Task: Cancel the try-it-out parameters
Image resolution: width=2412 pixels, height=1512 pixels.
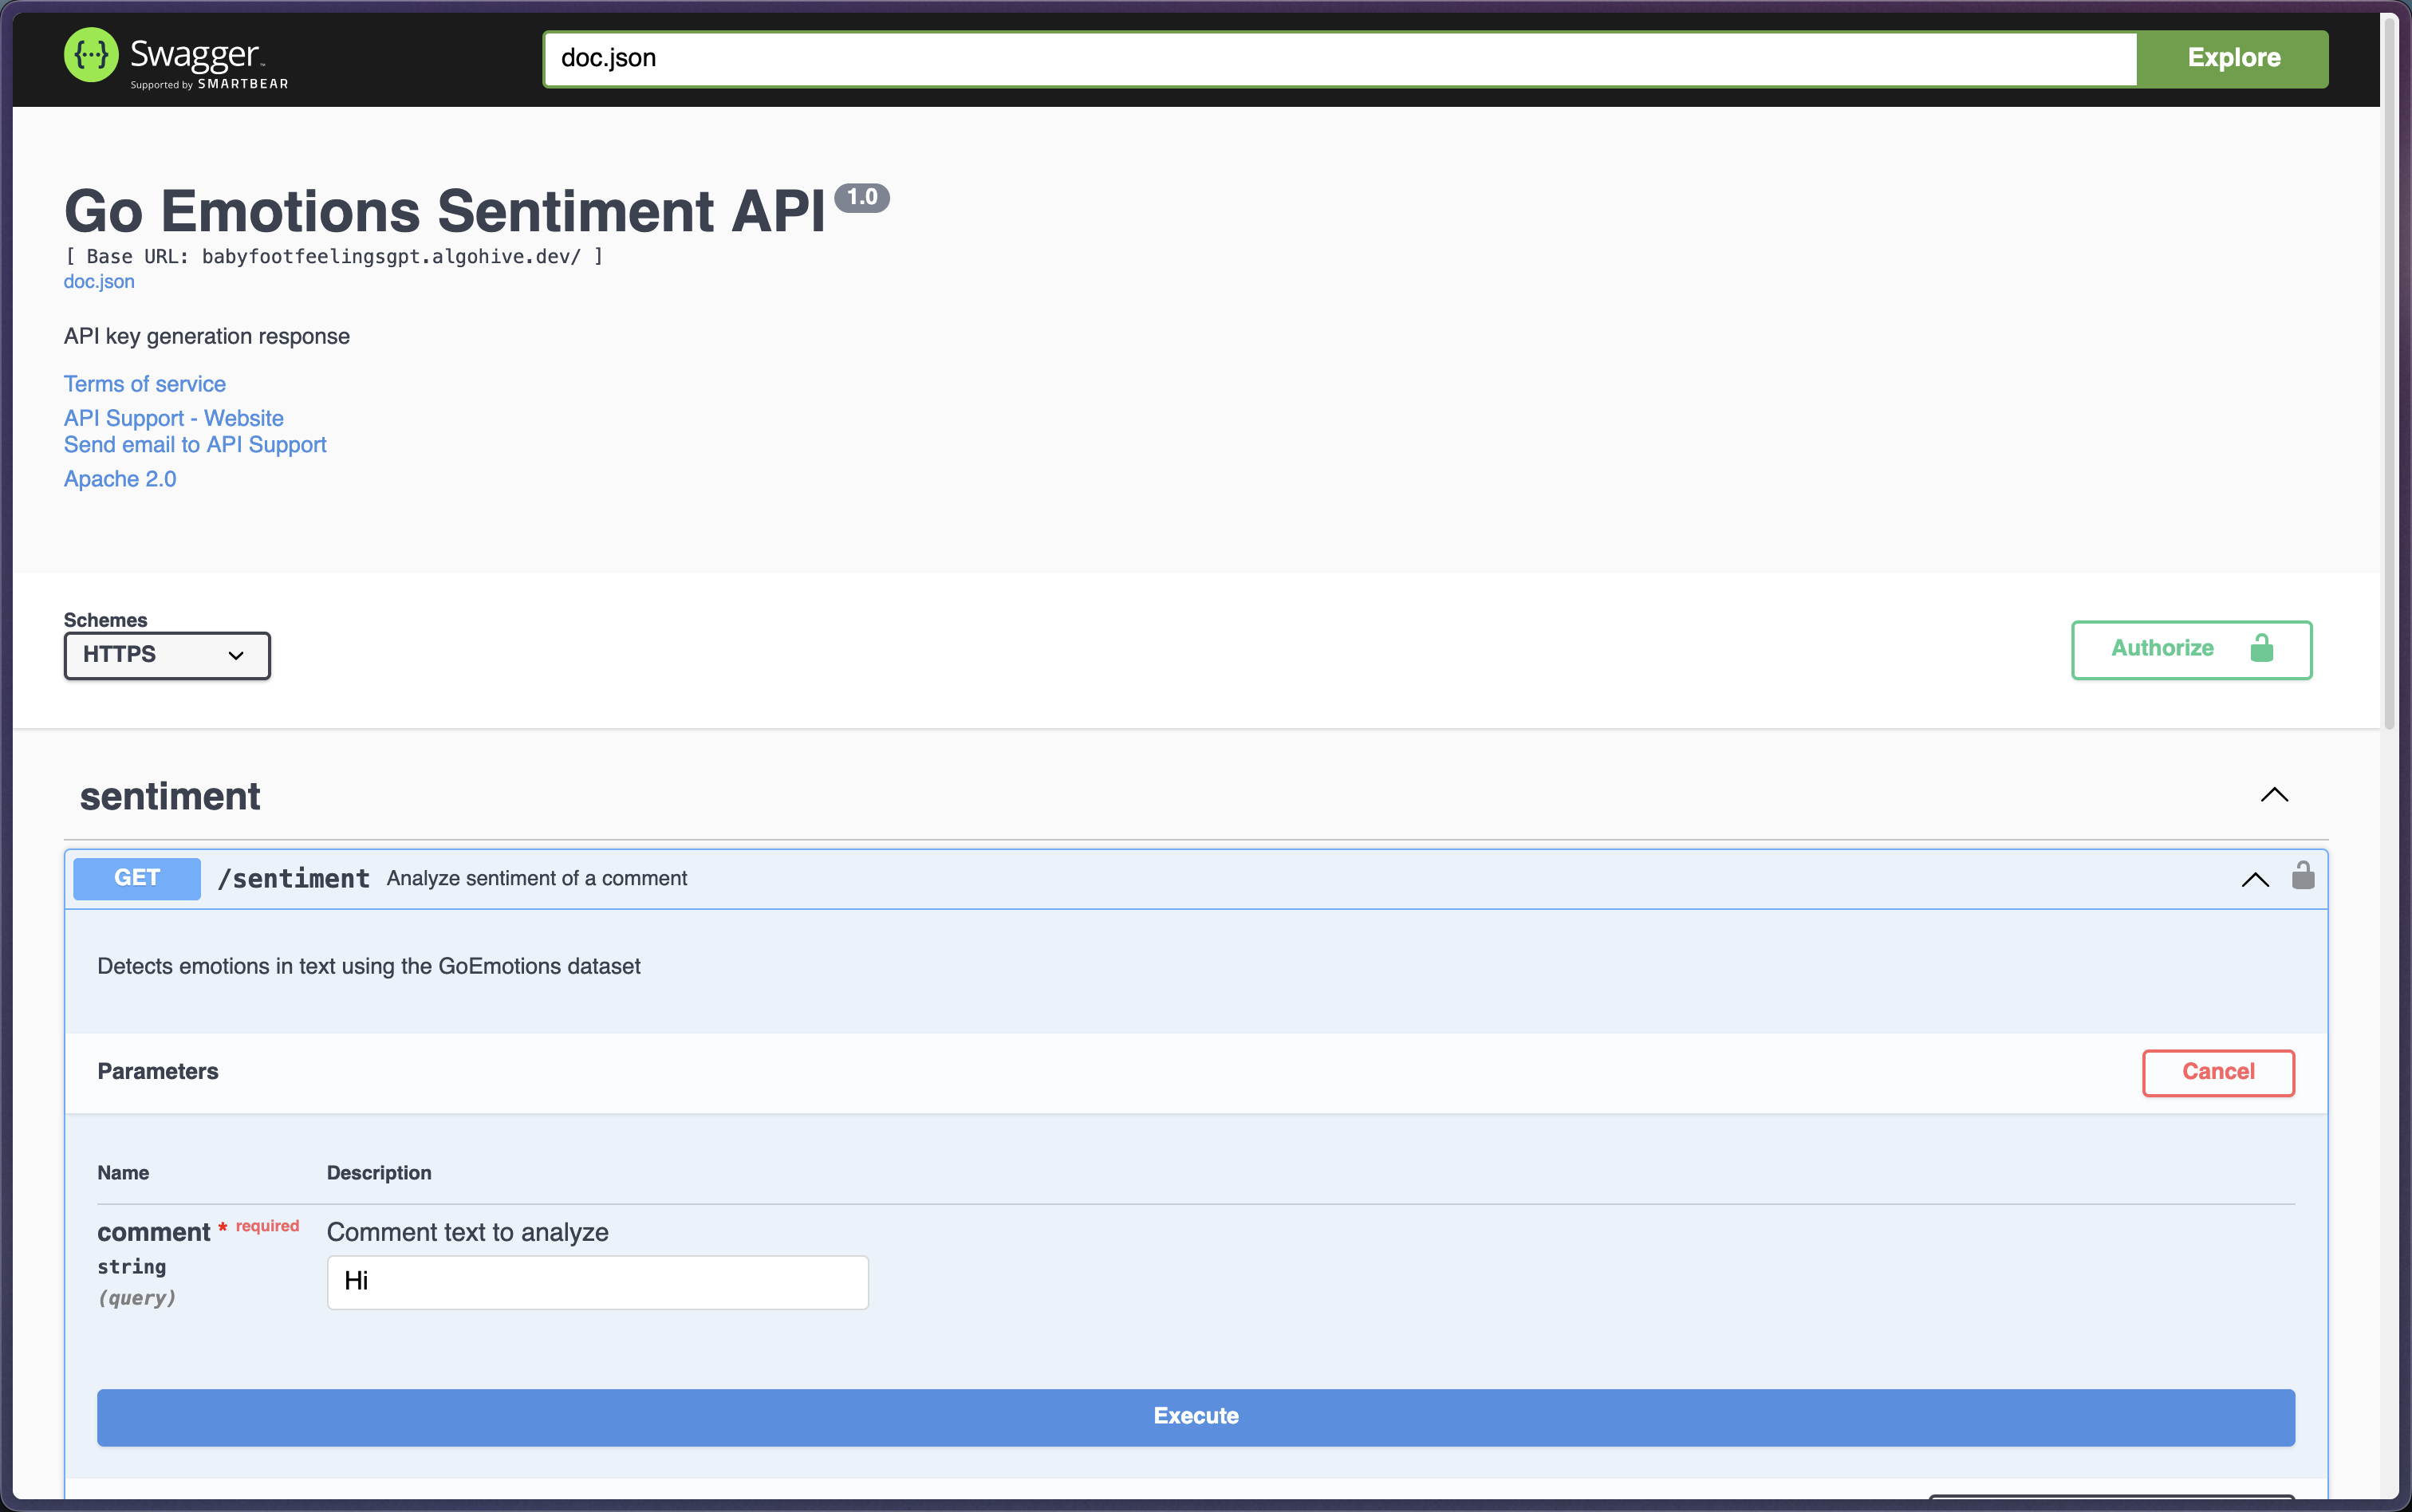Action: coord(2217,1072)
